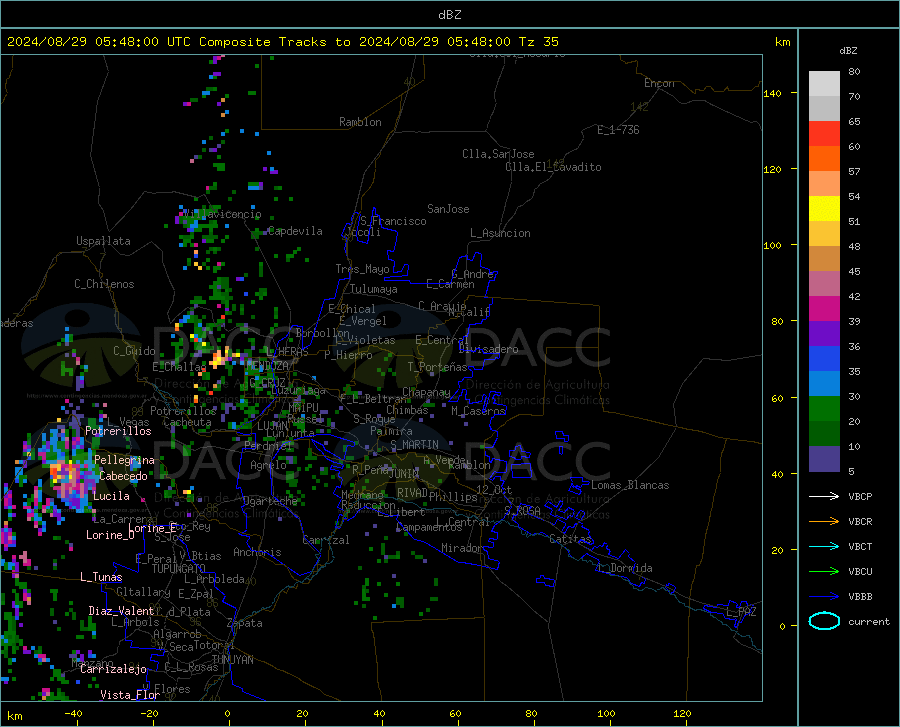
Task: Click the 'Tulumaya' map label
Action: [x=374, y=289]
